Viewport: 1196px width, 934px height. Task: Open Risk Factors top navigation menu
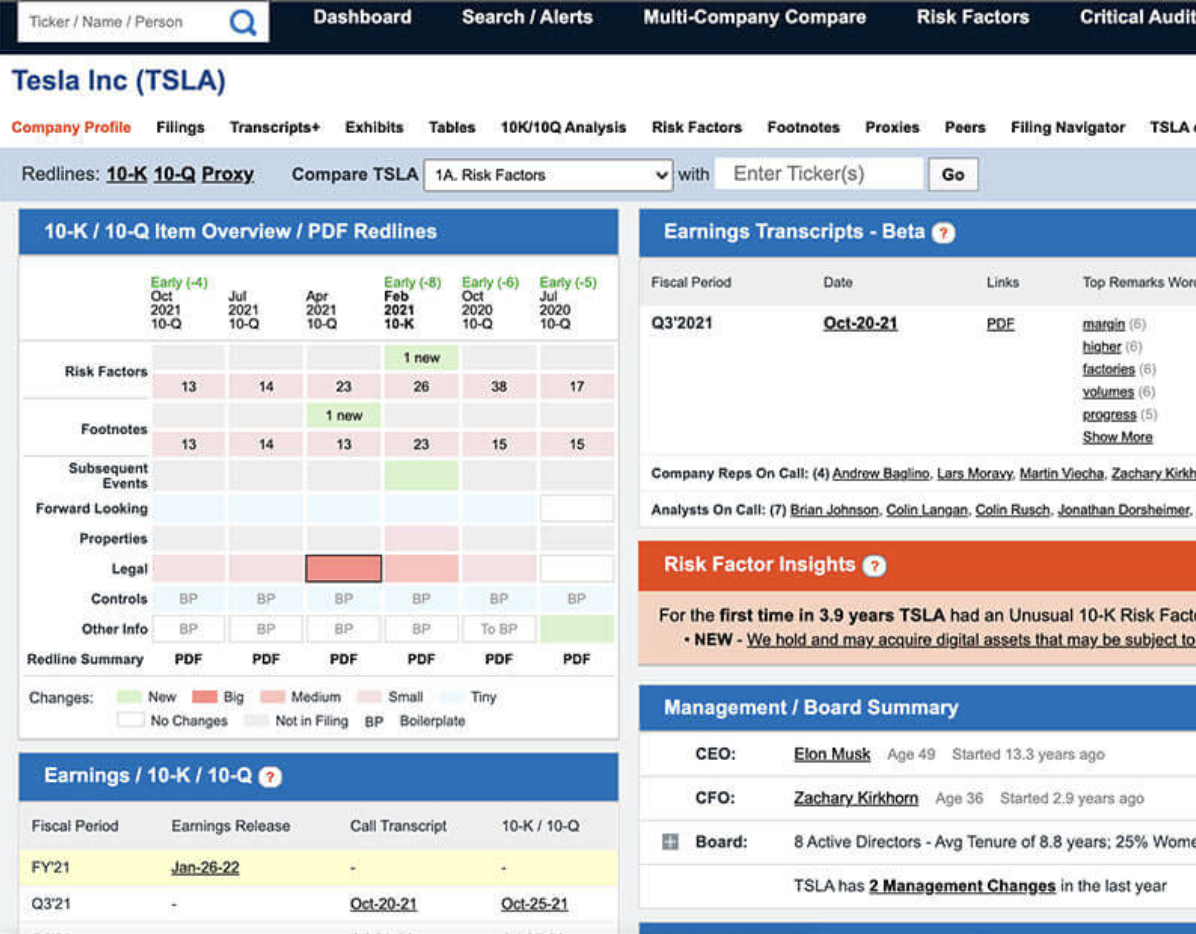pyautogui.click(x=973, y=17)
